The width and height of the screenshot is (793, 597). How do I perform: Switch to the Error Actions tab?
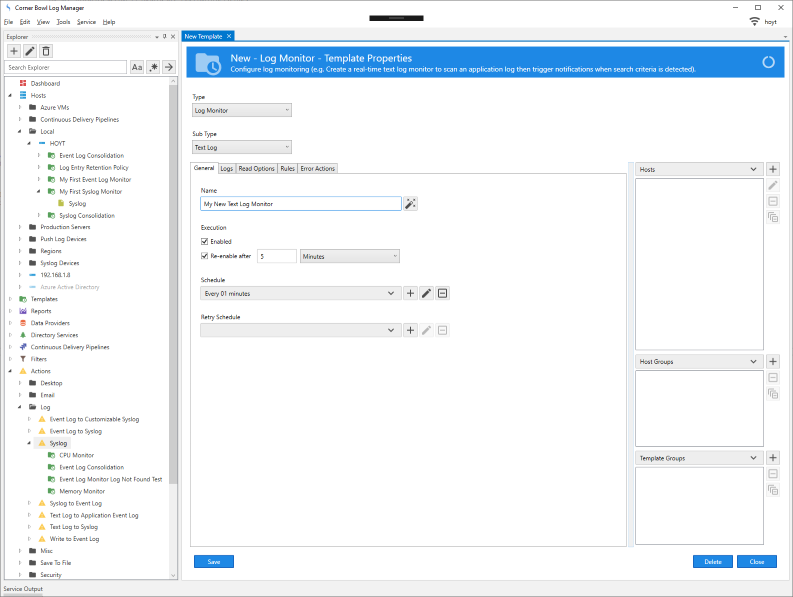pyautogui.click(x=318, y=168)
